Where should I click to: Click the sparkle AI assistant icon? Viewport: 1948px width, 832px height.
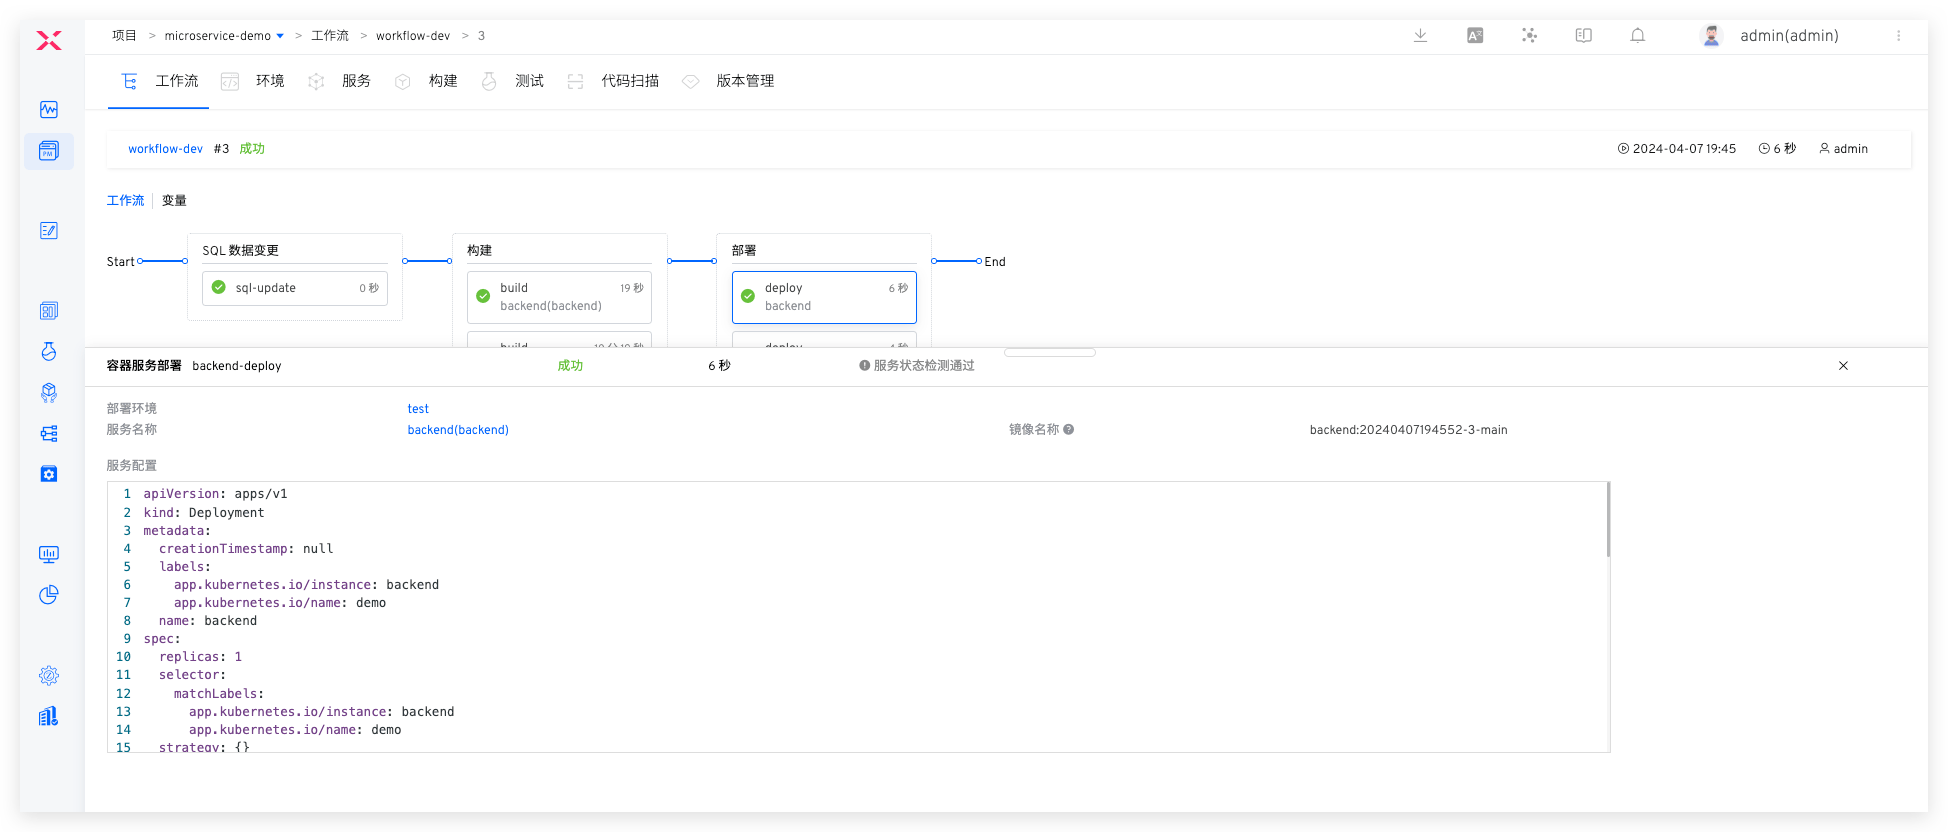pyautogui.click(x=1529, y=35)
